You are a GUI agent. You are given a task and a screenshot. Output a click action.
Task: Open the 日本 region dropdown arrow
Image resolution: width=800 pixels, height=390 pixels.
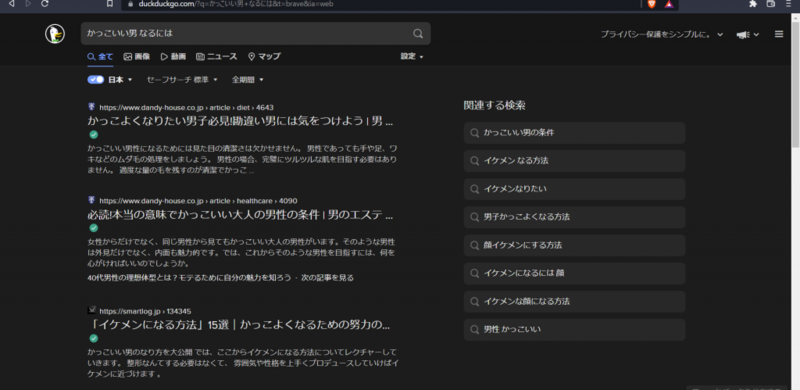(130, 80)
